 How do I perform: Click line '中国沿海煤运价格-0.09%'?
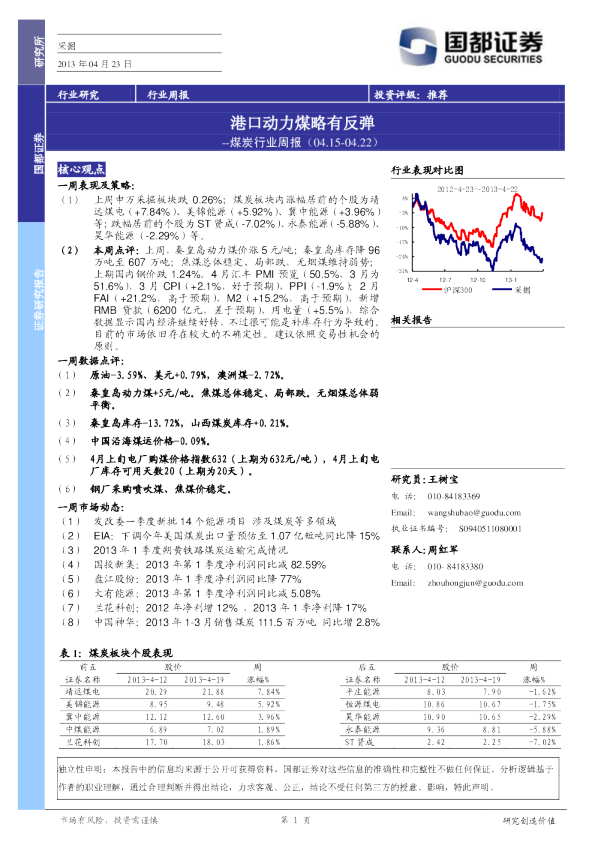[150, 441]
